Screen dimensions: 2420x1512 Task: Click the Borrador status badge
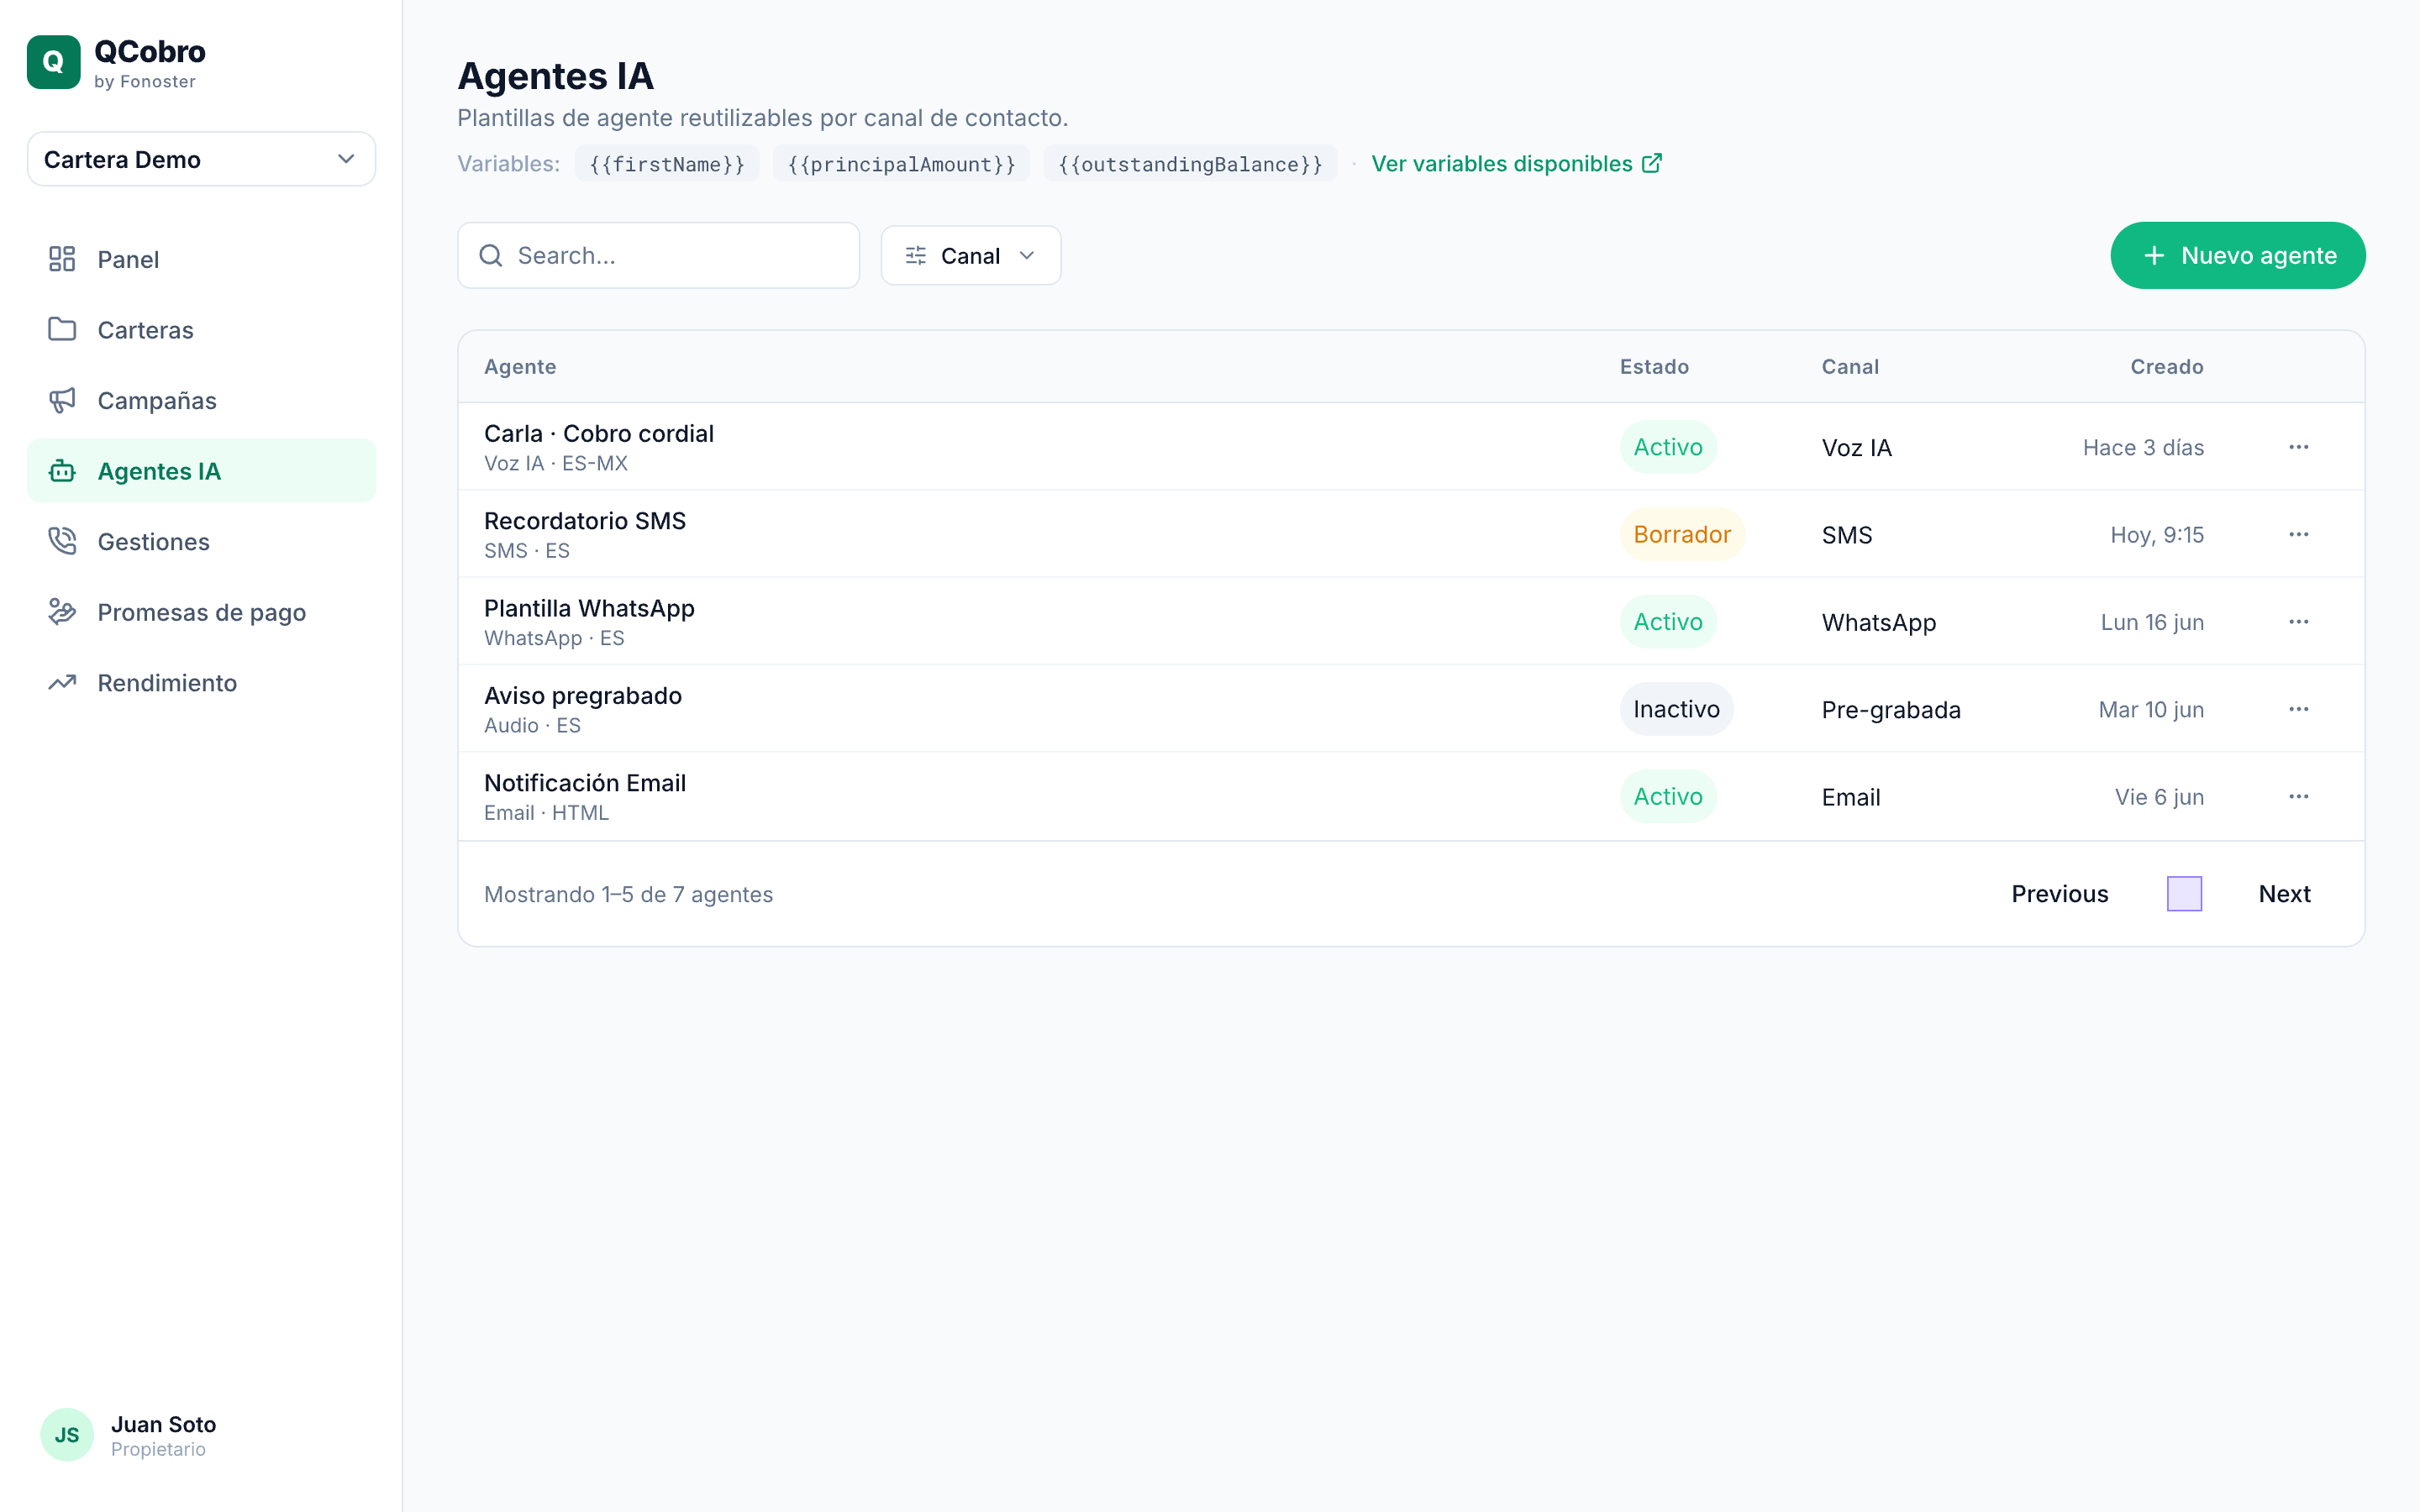pos(1682,534)
